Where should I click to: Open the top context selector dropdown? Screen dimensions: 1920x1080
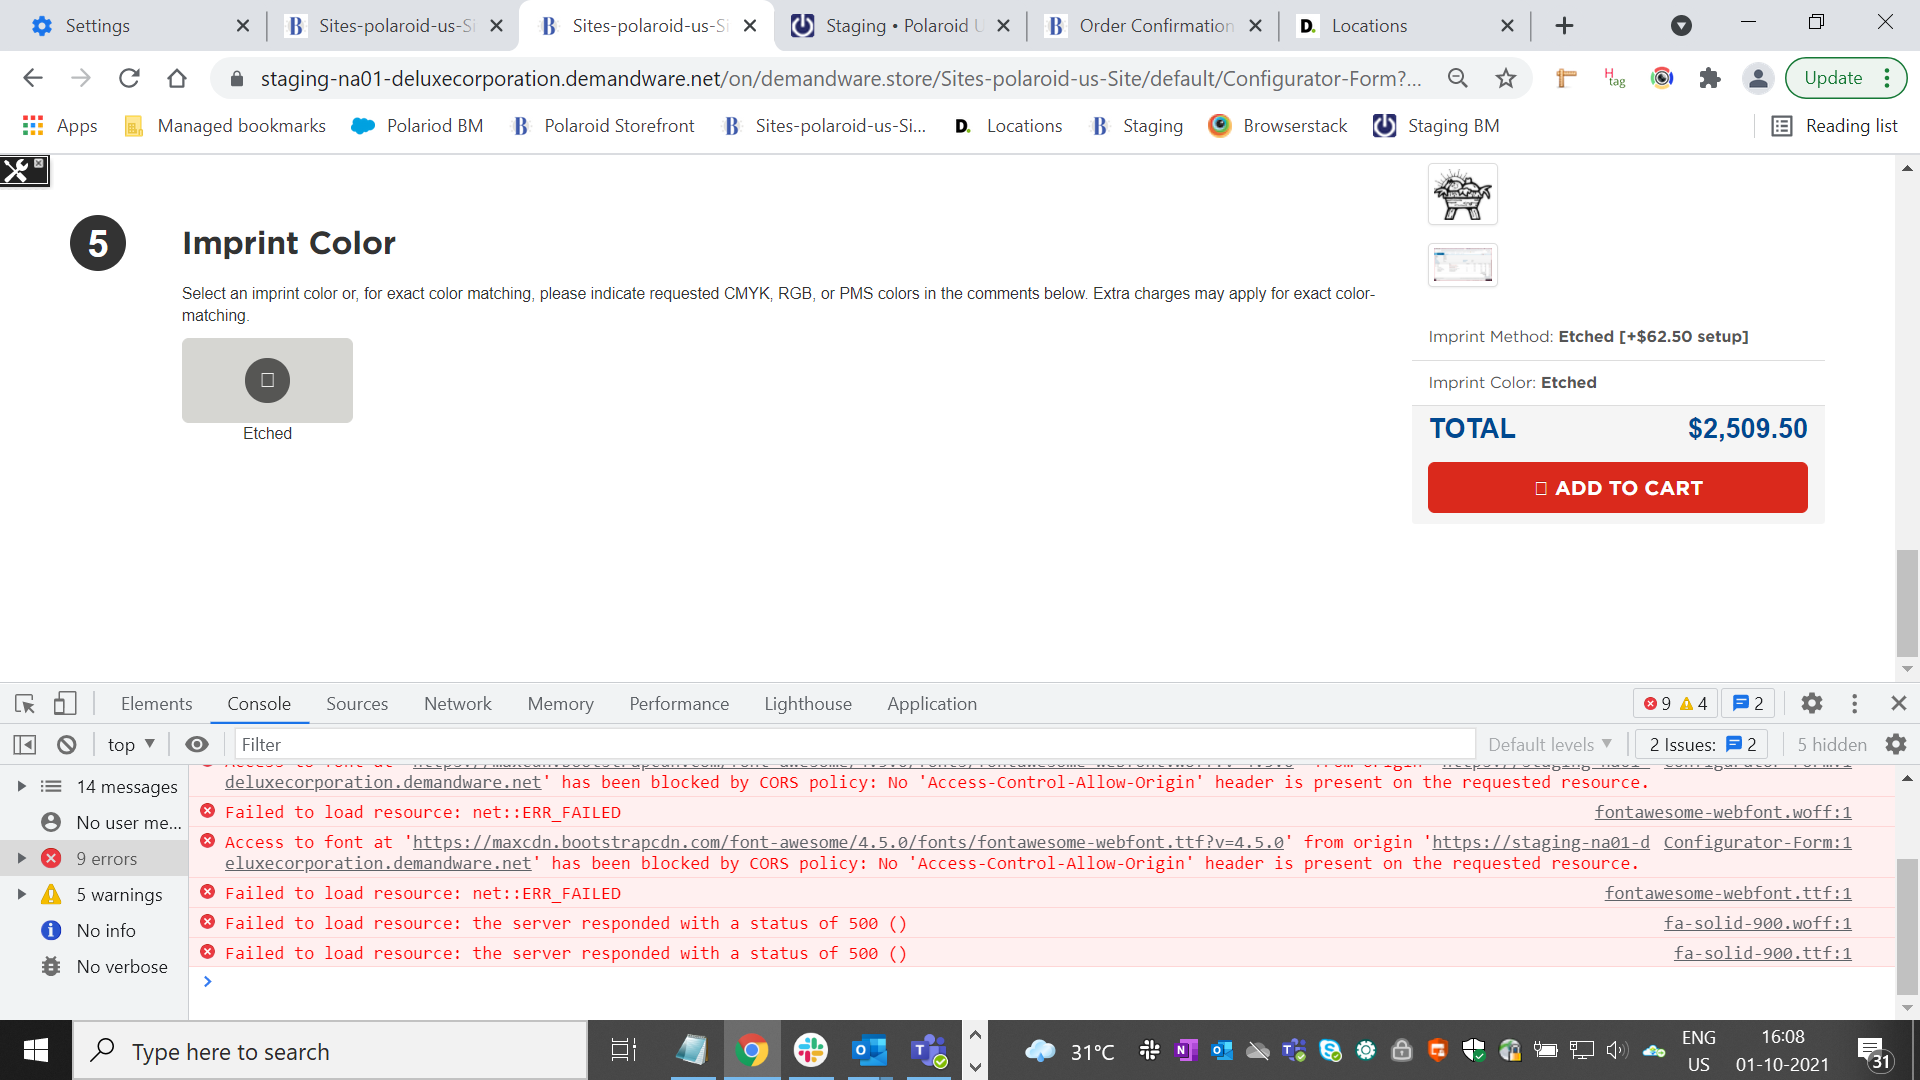coord(131,745)
